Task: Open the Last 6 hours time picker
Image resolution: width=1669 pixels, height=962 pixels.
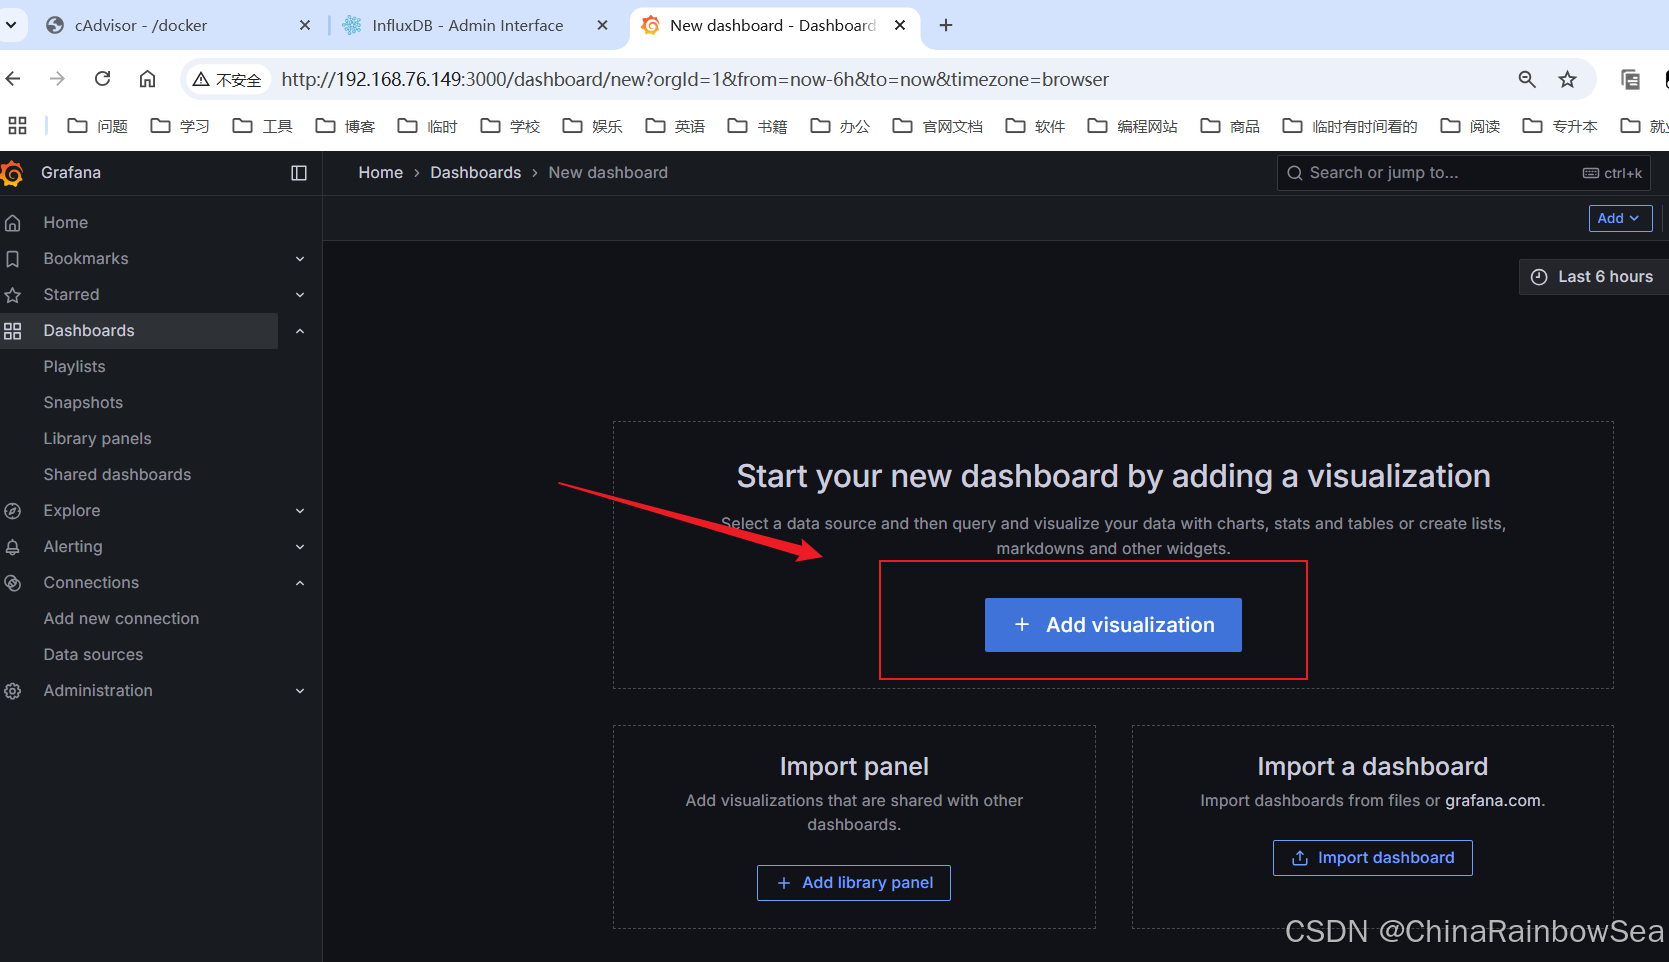Action: pyautogui.click(x=1594, y=277)
